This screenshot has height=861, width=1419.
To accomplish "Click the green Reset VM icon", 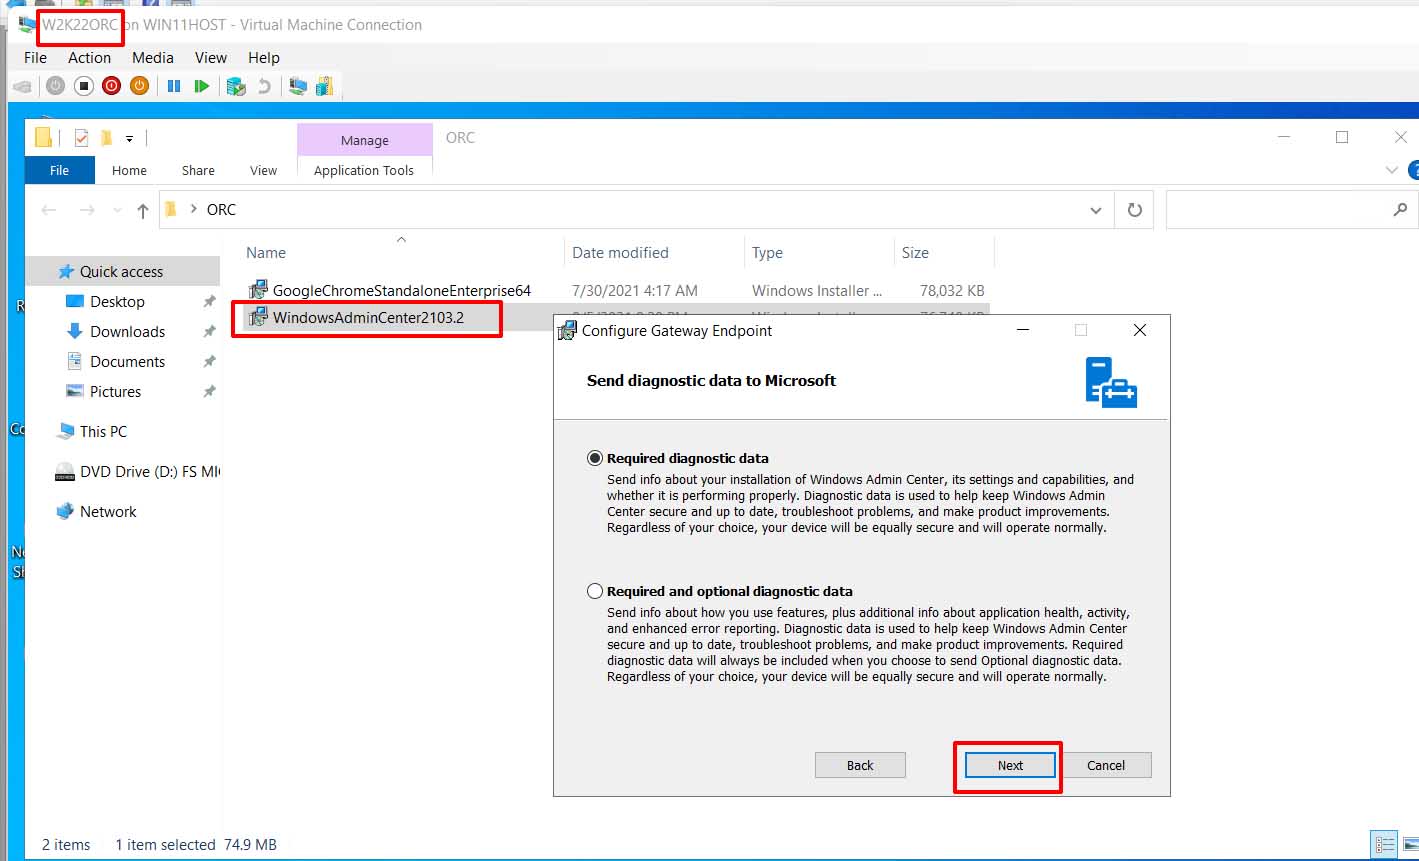I will pyautogui.click(x=201, y=86).
